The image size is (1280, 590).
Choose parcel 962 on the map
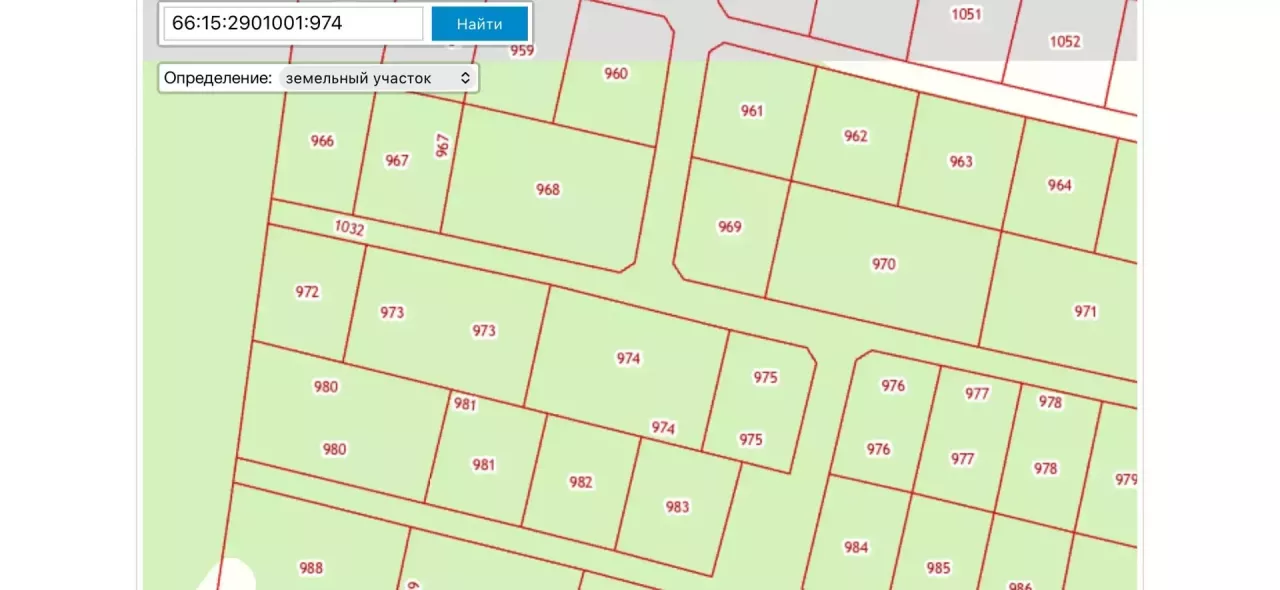click(856, 136)
